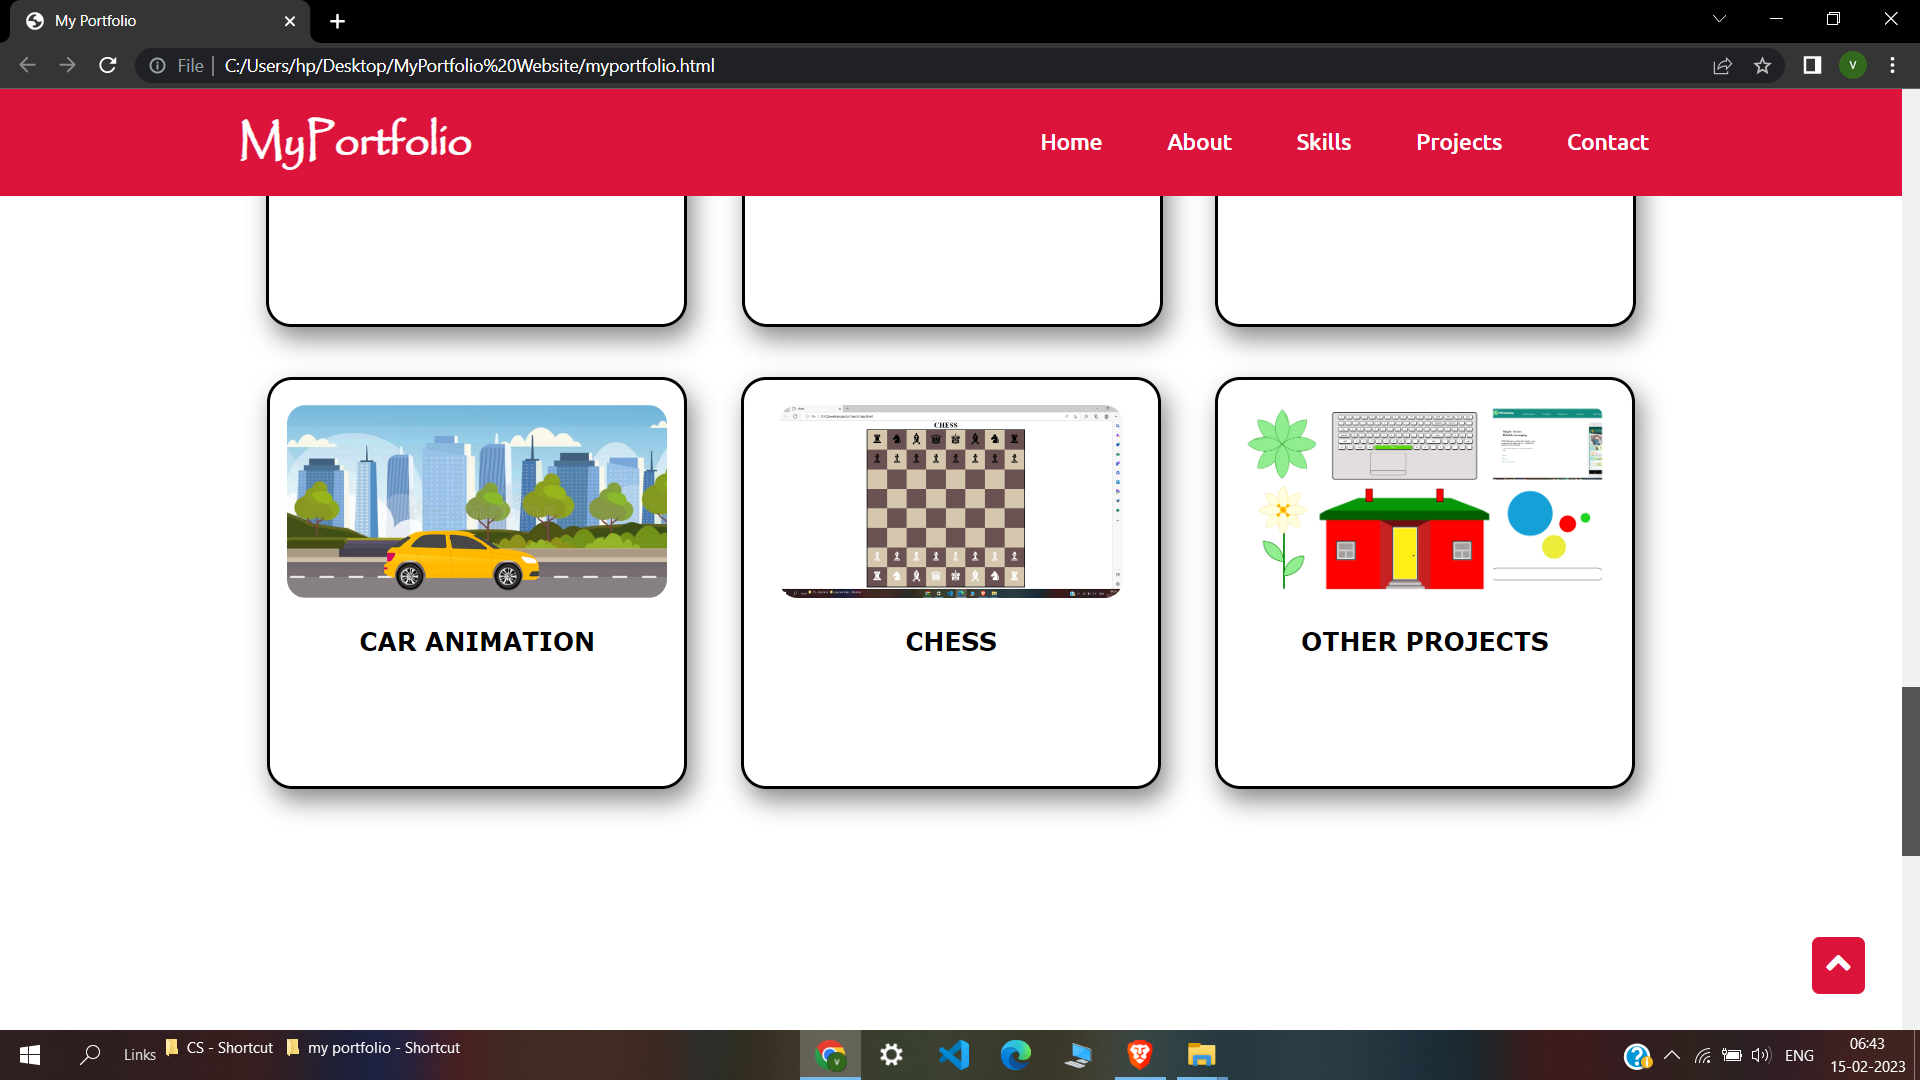
Task: Bookmark this page using the star icon
Action: (x=1763, y=65)
